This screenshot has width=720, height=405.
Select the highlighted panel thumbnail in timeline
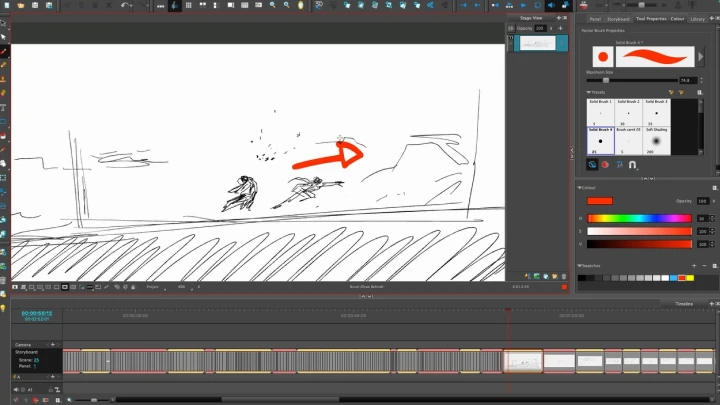tap(523, 360)
